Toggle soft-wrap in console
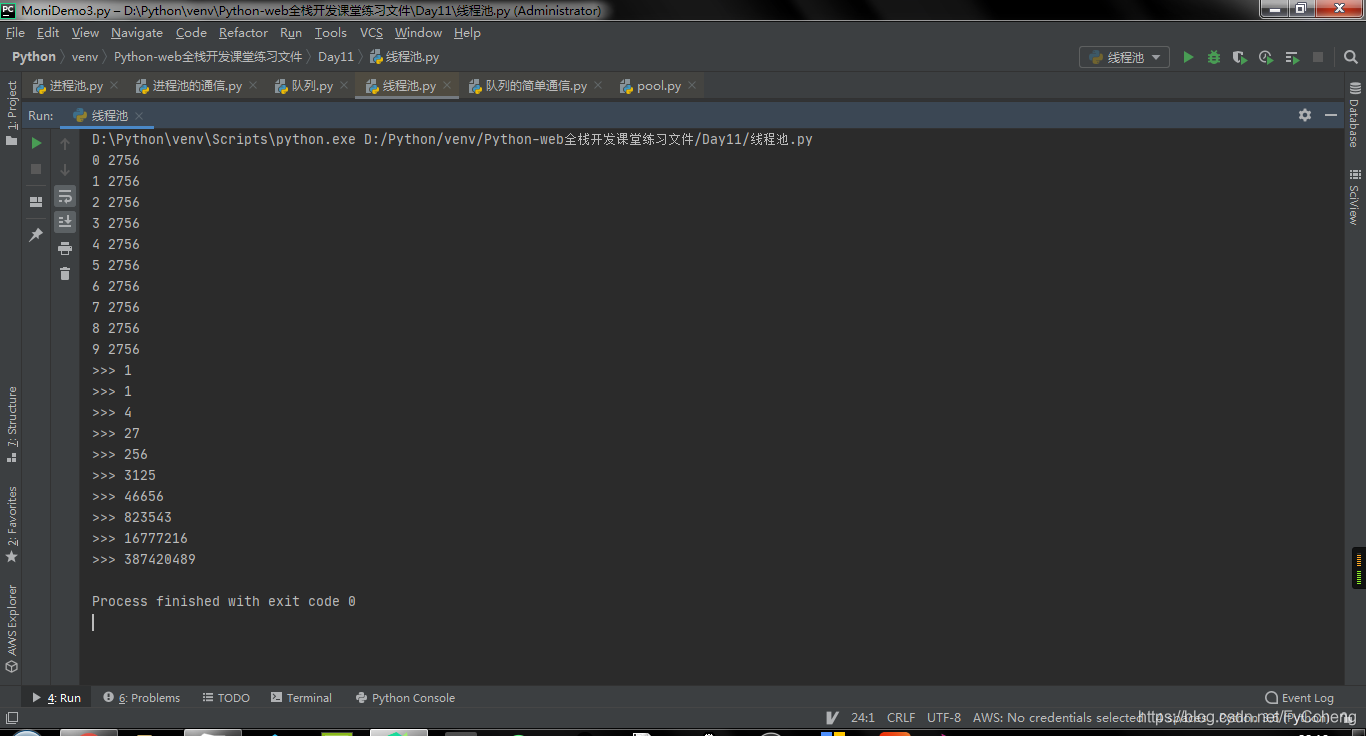1366x736 pixels. (x=65, y=195)
